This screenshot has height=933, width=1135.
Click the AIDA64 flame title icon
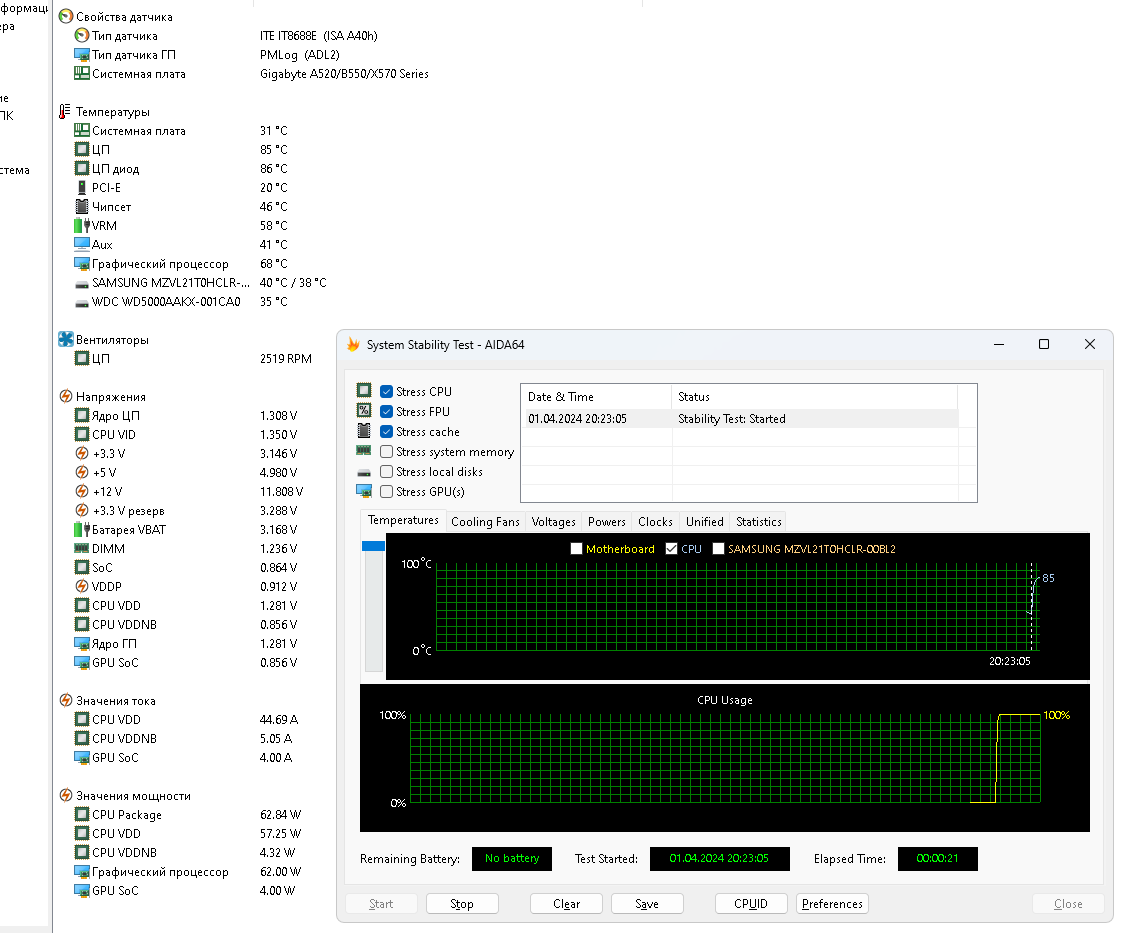point(353,345)
